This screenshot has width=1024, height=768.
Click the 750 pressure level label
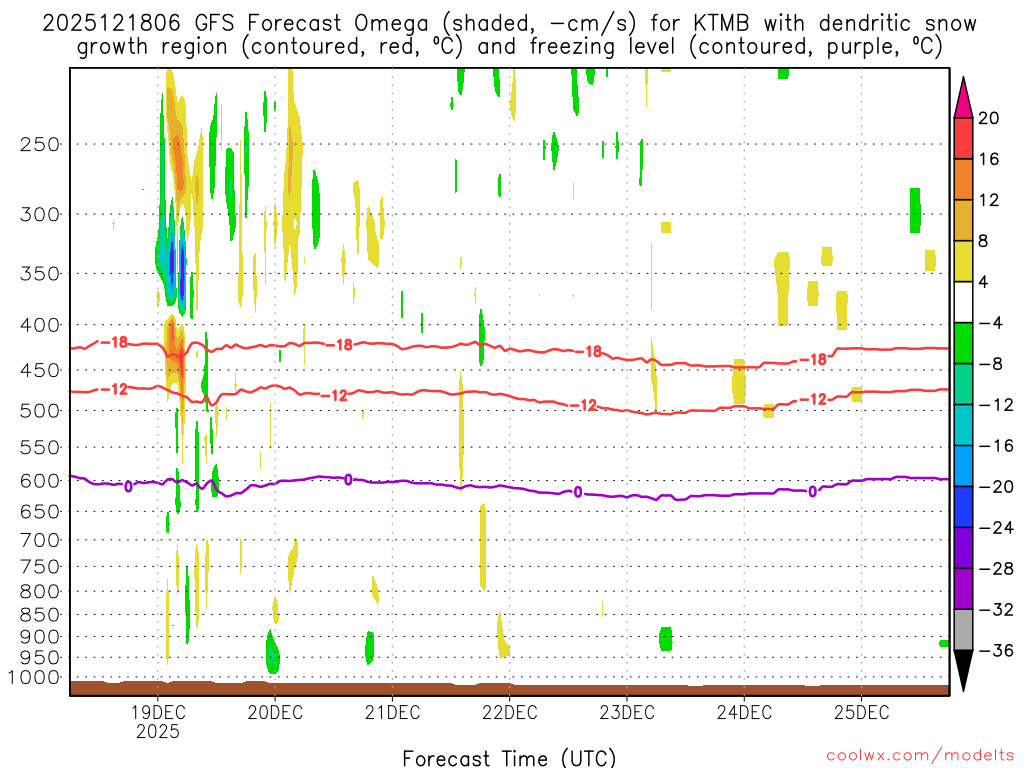[x=40, y=567]
